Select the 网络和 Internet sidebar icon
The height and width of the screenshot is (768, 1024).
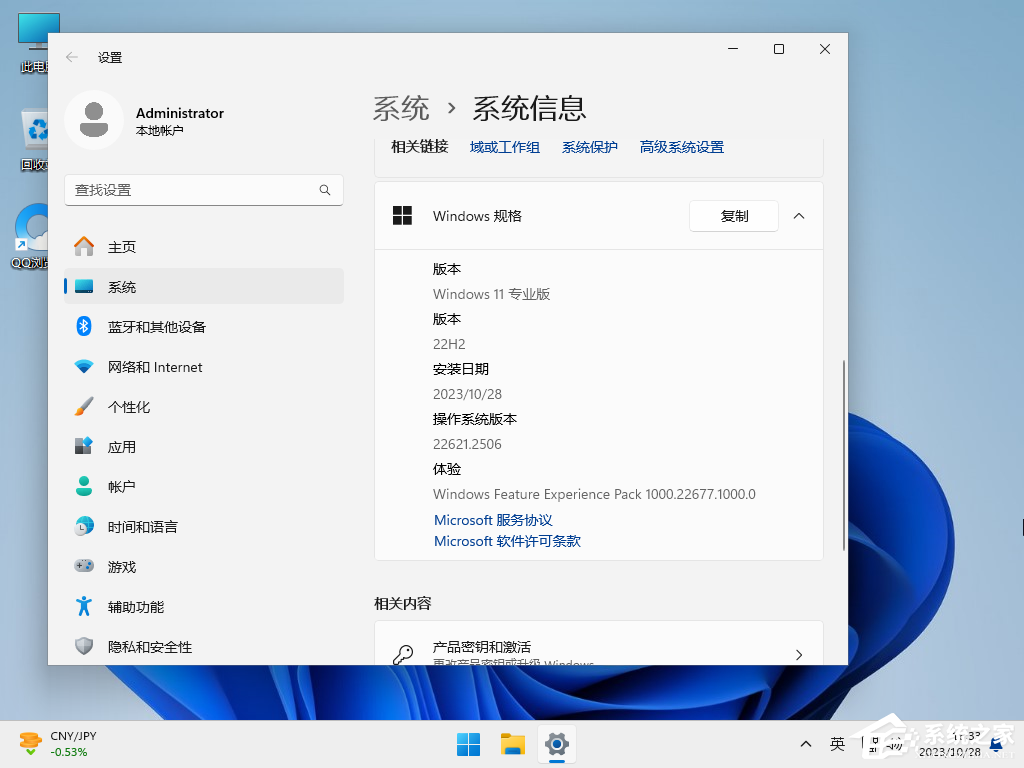tap(84, 366)
